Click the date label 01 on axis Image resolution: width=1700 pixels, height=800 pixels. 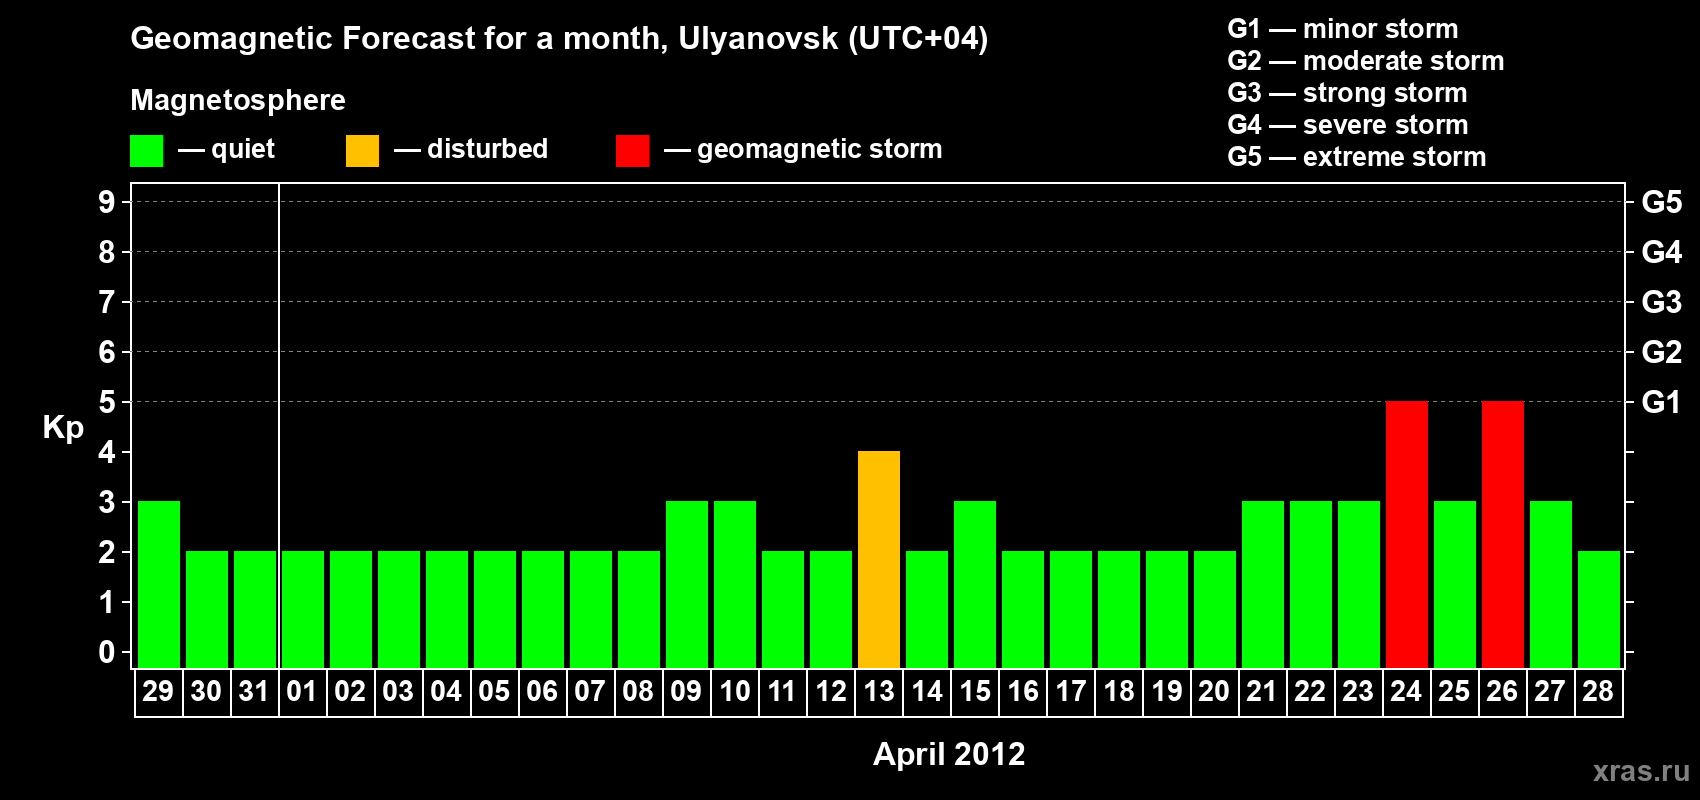[x=302, y=691]
